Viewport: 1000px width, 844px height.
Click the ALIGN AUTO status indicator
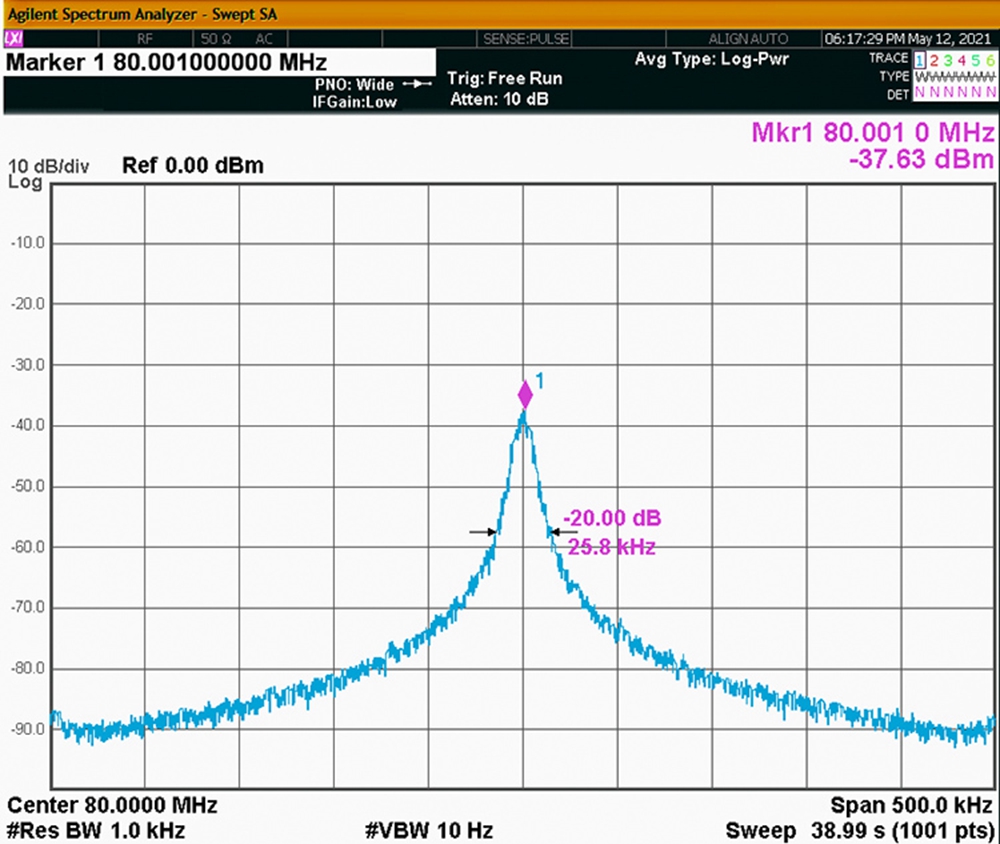tap(748, 39)
